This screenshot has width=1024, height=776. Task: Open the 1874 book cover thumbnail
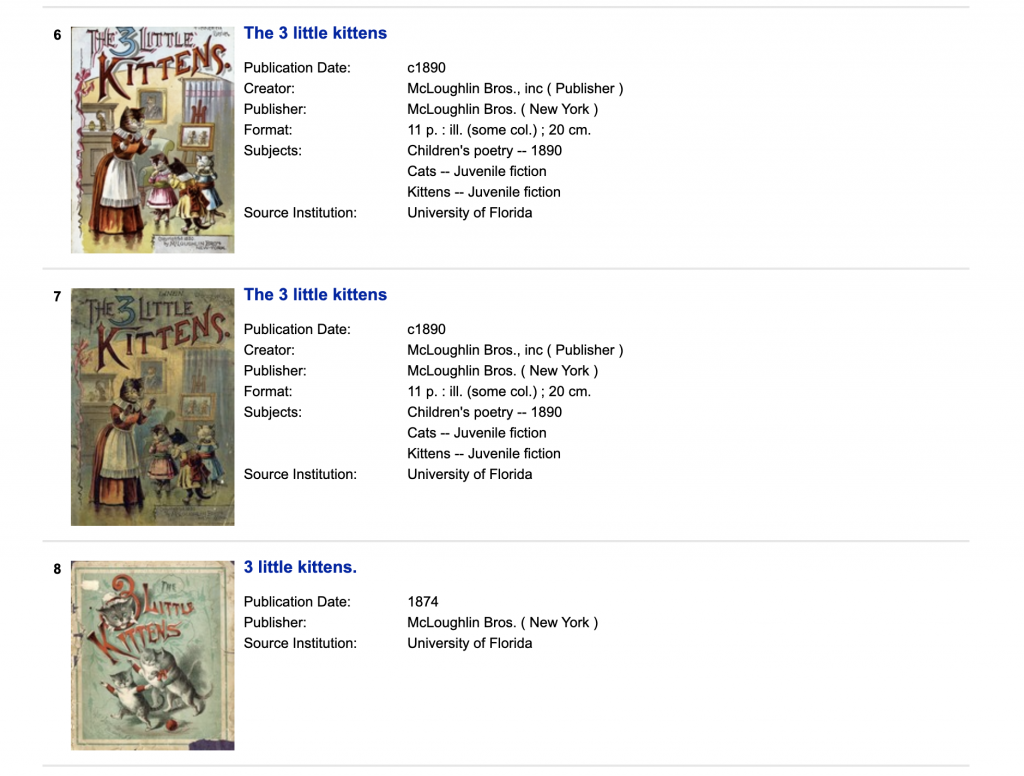click(152, 655)
